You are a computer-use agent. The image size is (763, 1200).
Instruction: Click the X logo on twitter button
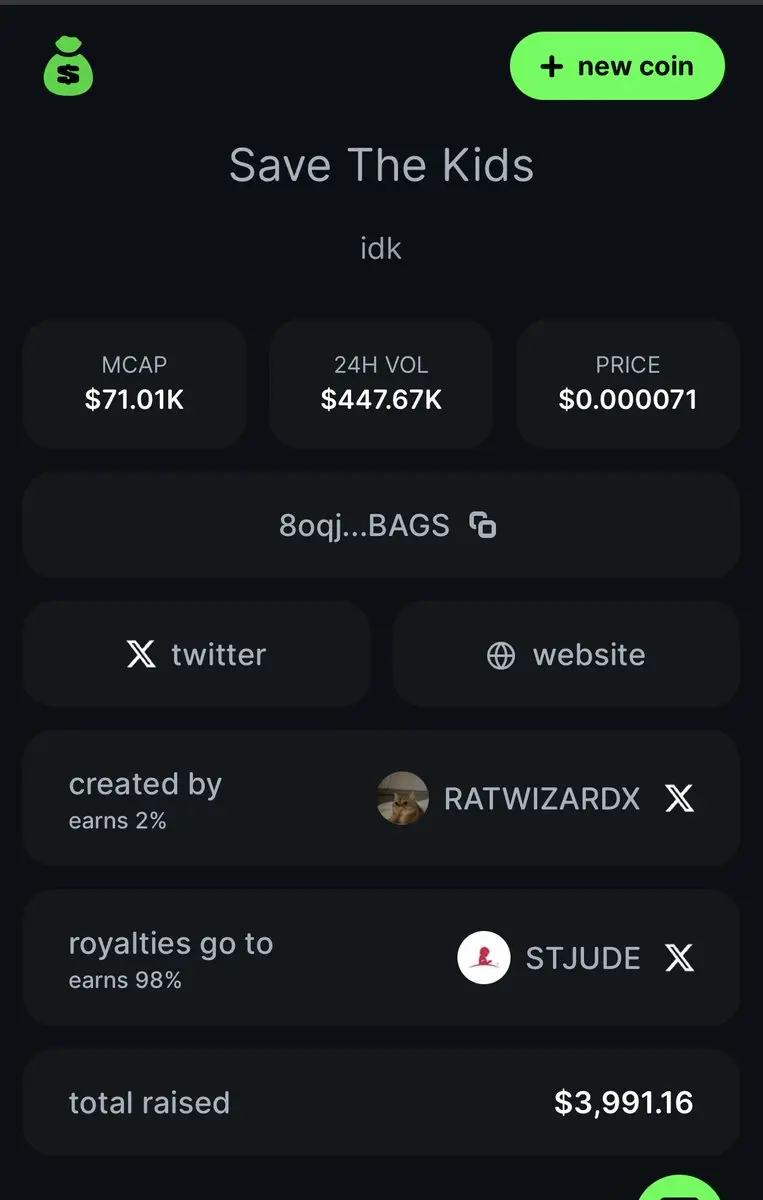pyautogui.click(x=141, y=655)
